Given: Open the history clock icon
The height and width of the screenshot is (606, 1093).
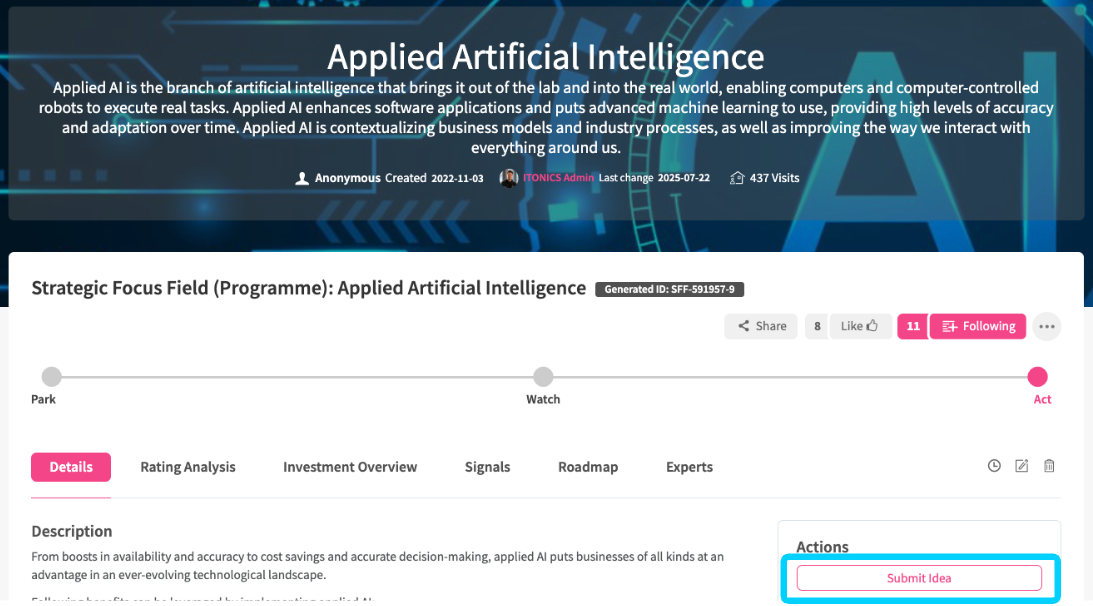Looking at the screenshot, I should [x=994, y=466].
